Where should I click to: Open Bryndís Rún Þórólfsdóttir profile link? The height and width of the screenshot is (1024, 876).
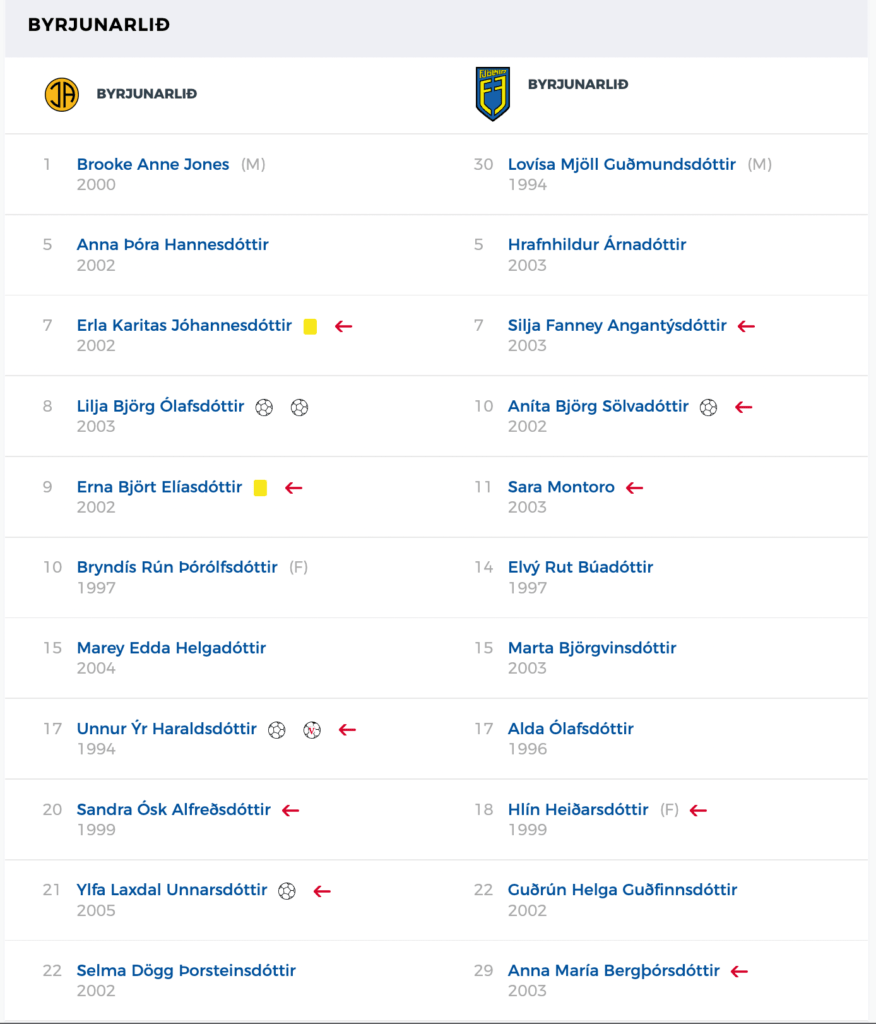177,568
